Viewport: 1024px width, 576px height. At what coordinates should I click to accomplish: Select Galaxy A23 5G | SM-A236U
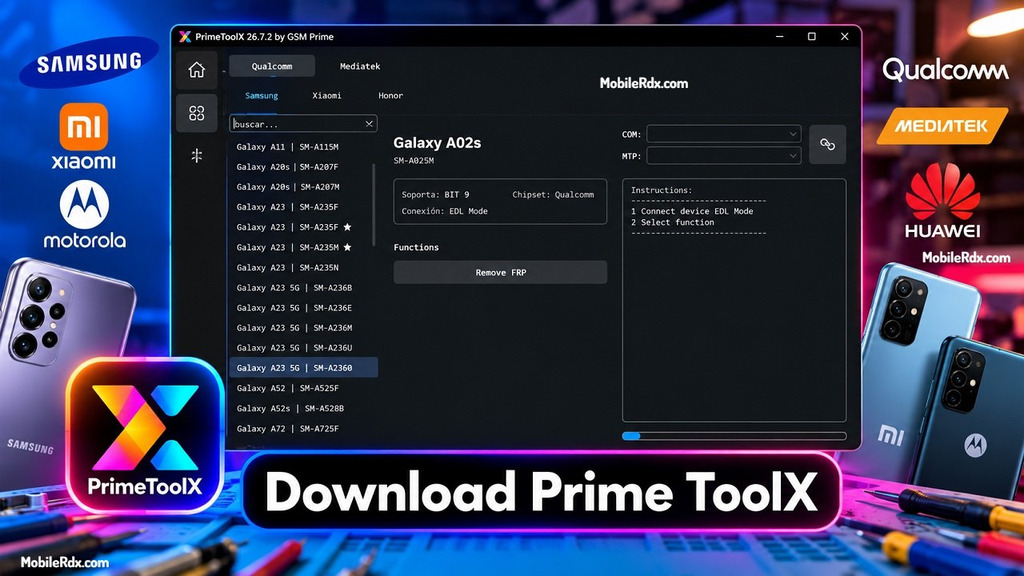click(x=294, y=347)
